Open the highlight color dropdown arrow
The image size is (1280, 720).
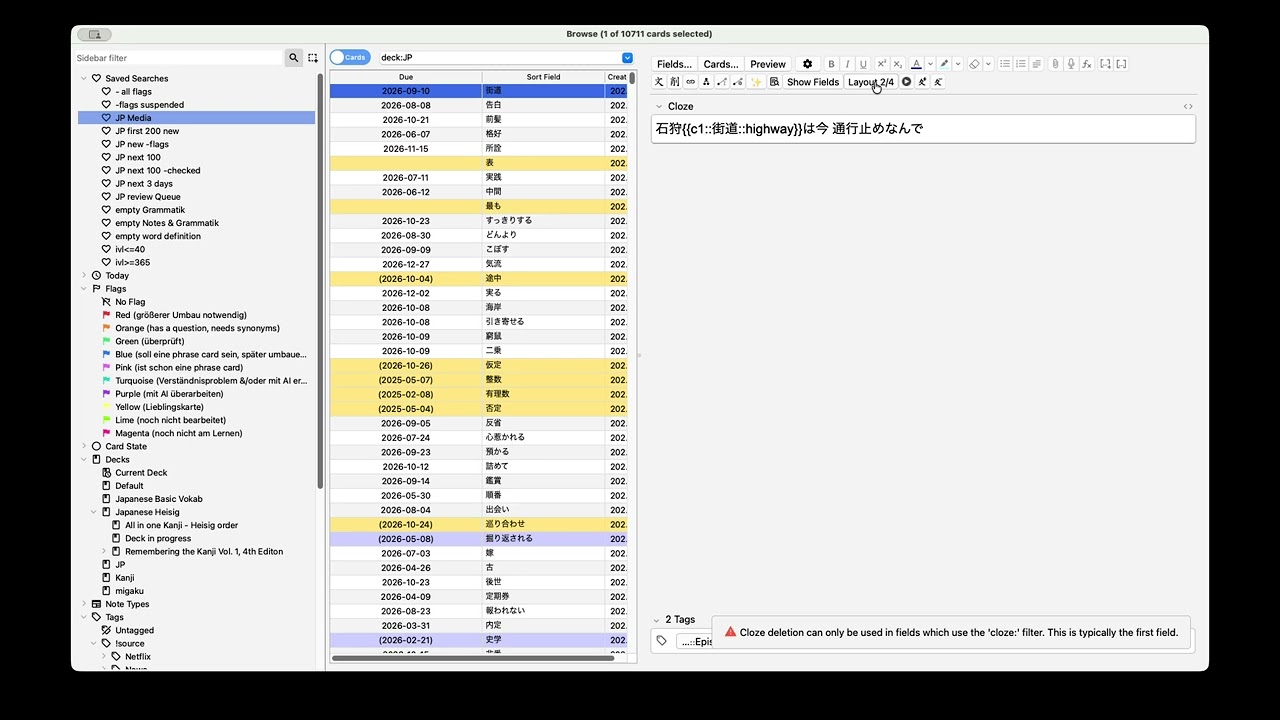coord(958,64)
